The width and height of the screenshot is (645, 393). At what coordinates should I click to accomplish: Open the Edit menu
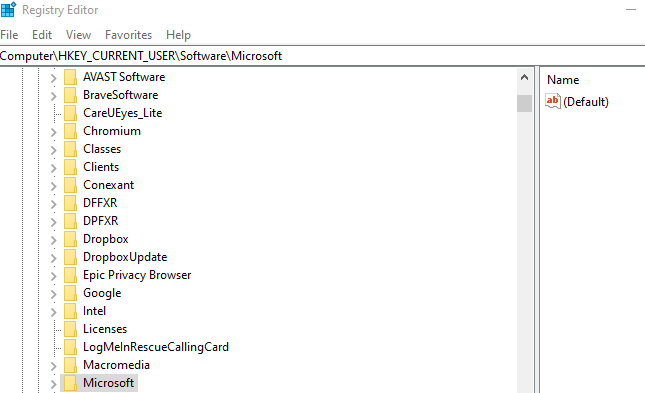42,35
